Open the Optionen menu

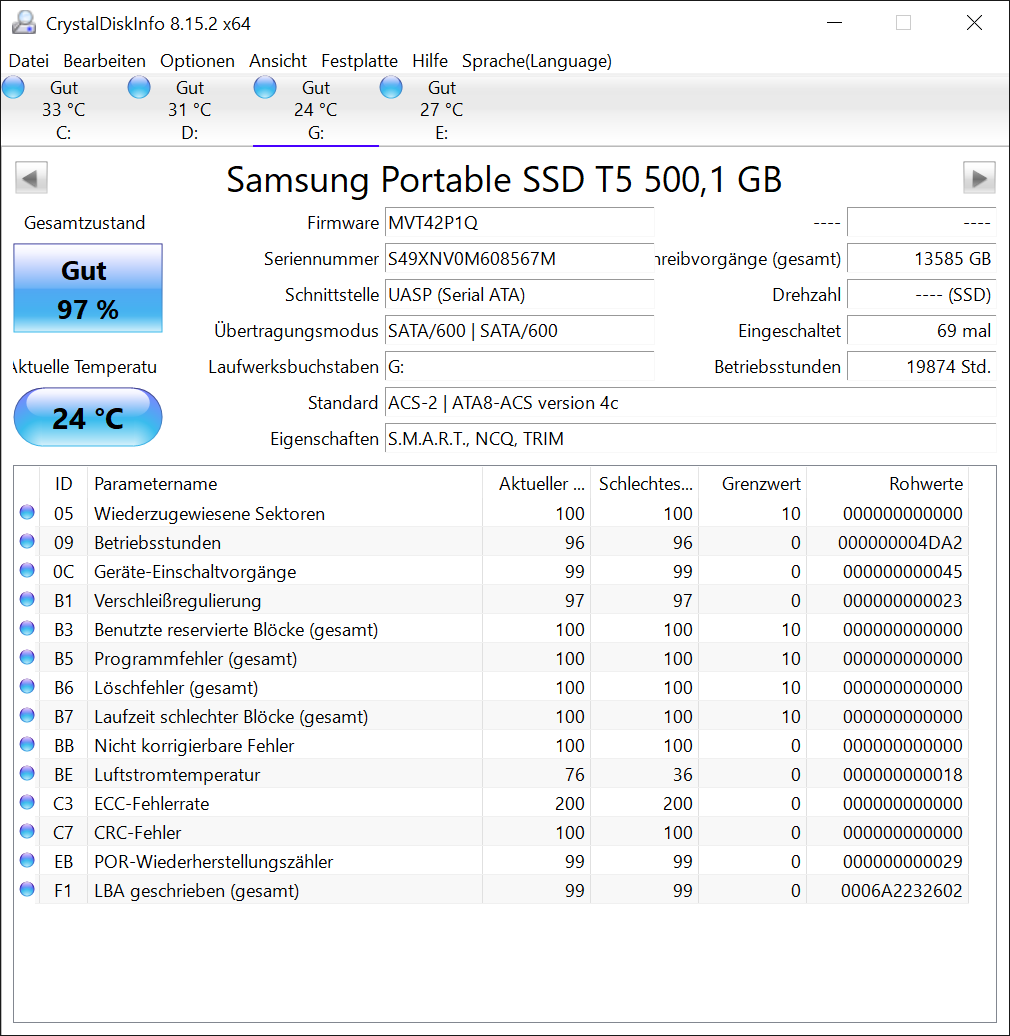click(x=197, y=61)
